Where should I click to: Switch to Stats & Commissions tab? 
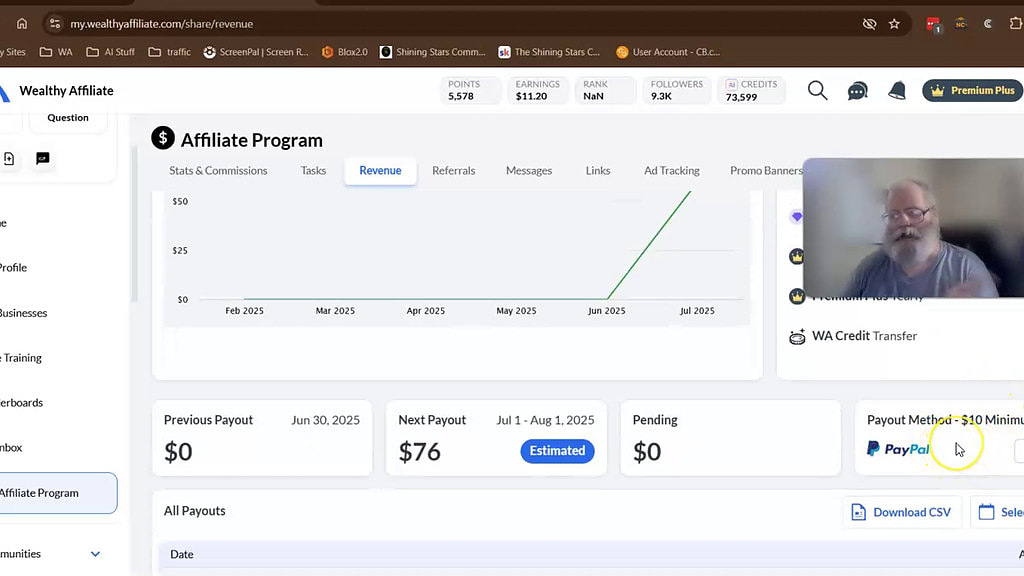[218, 170]
